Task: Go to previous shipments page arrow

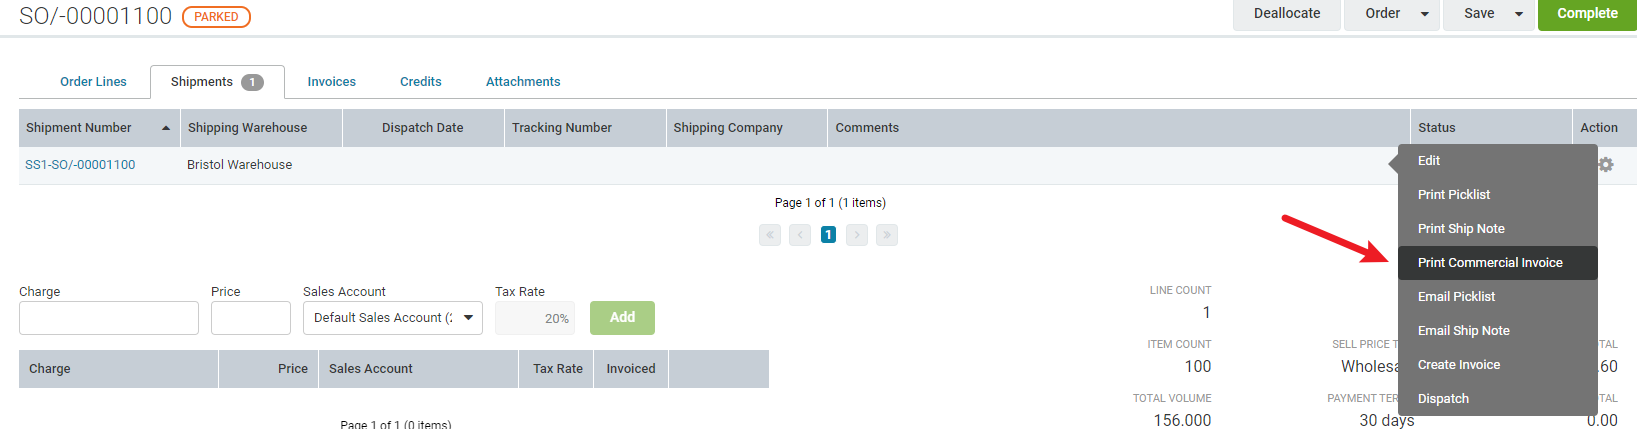Action: (800, 235)
